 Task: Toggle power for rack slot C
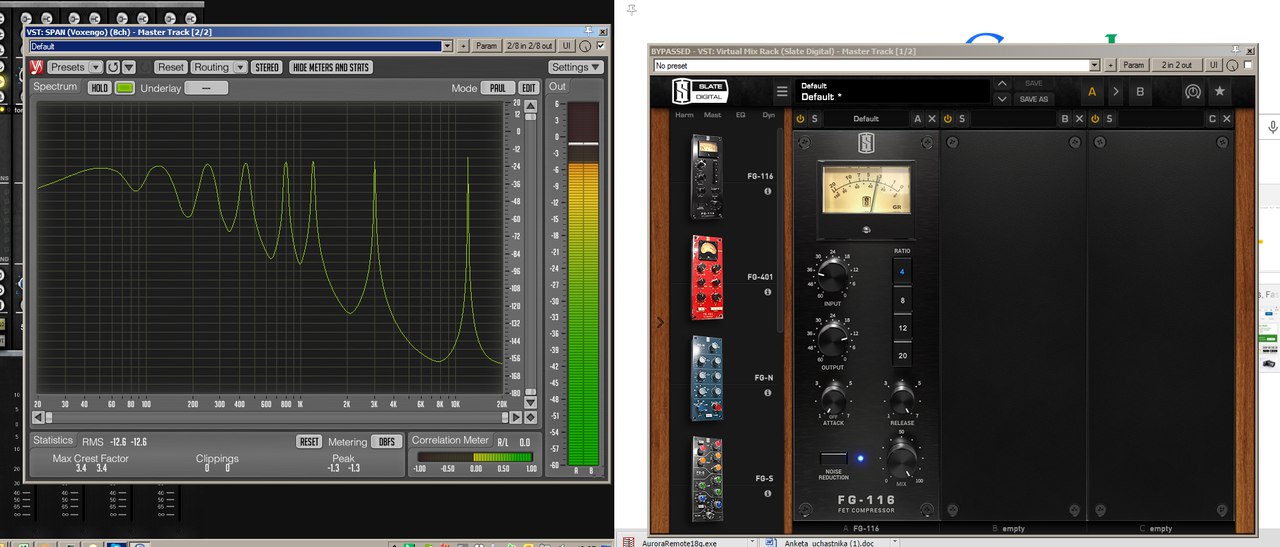1095,119
